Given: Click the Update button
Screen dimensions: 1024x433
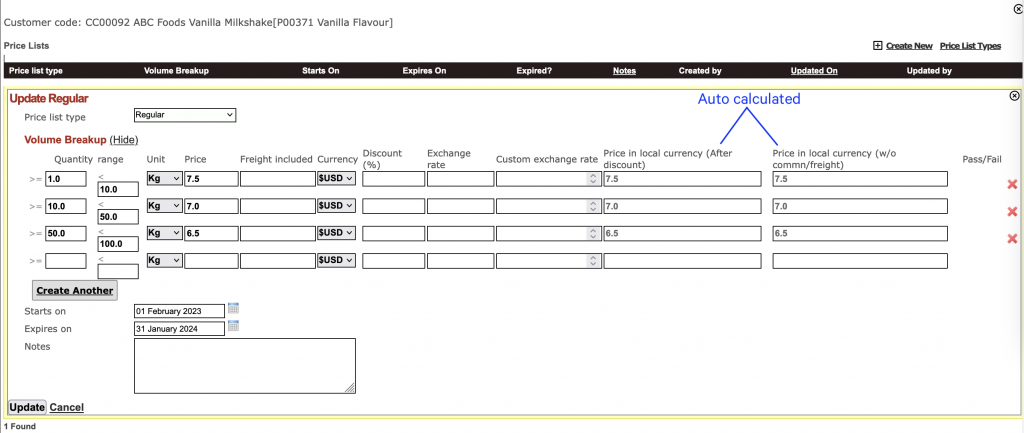Looking at the screenshot, I should [27, 407].
